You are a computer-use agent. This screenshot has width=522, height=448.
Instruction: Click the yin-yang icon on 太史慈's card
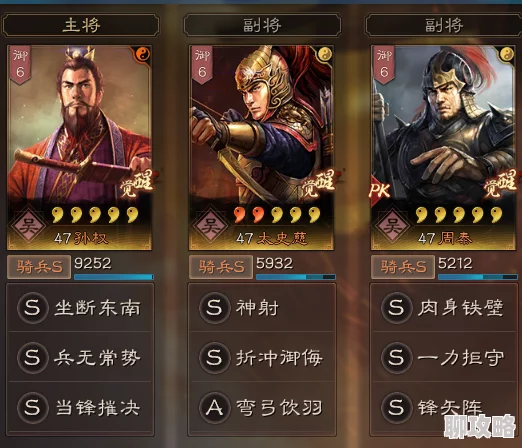(324, 54)
